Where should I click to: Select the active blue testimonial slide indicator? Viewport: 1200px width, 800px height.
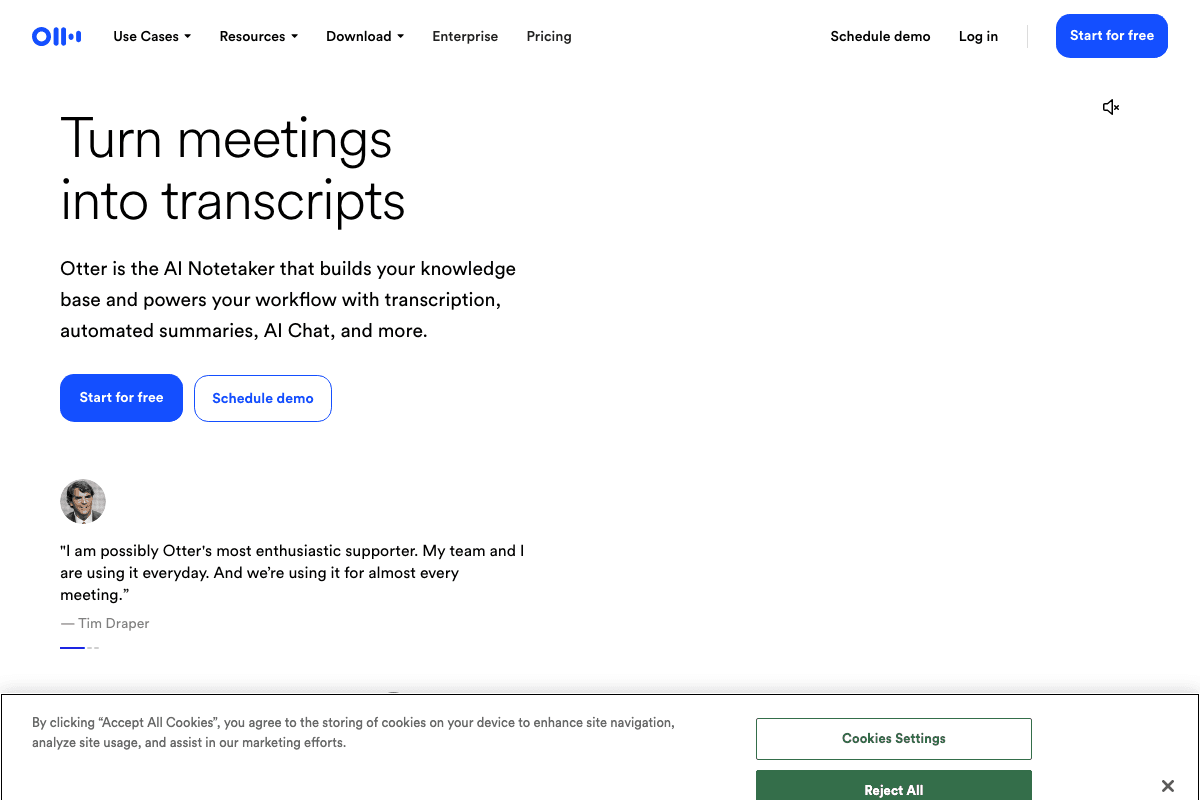point(72,648)
